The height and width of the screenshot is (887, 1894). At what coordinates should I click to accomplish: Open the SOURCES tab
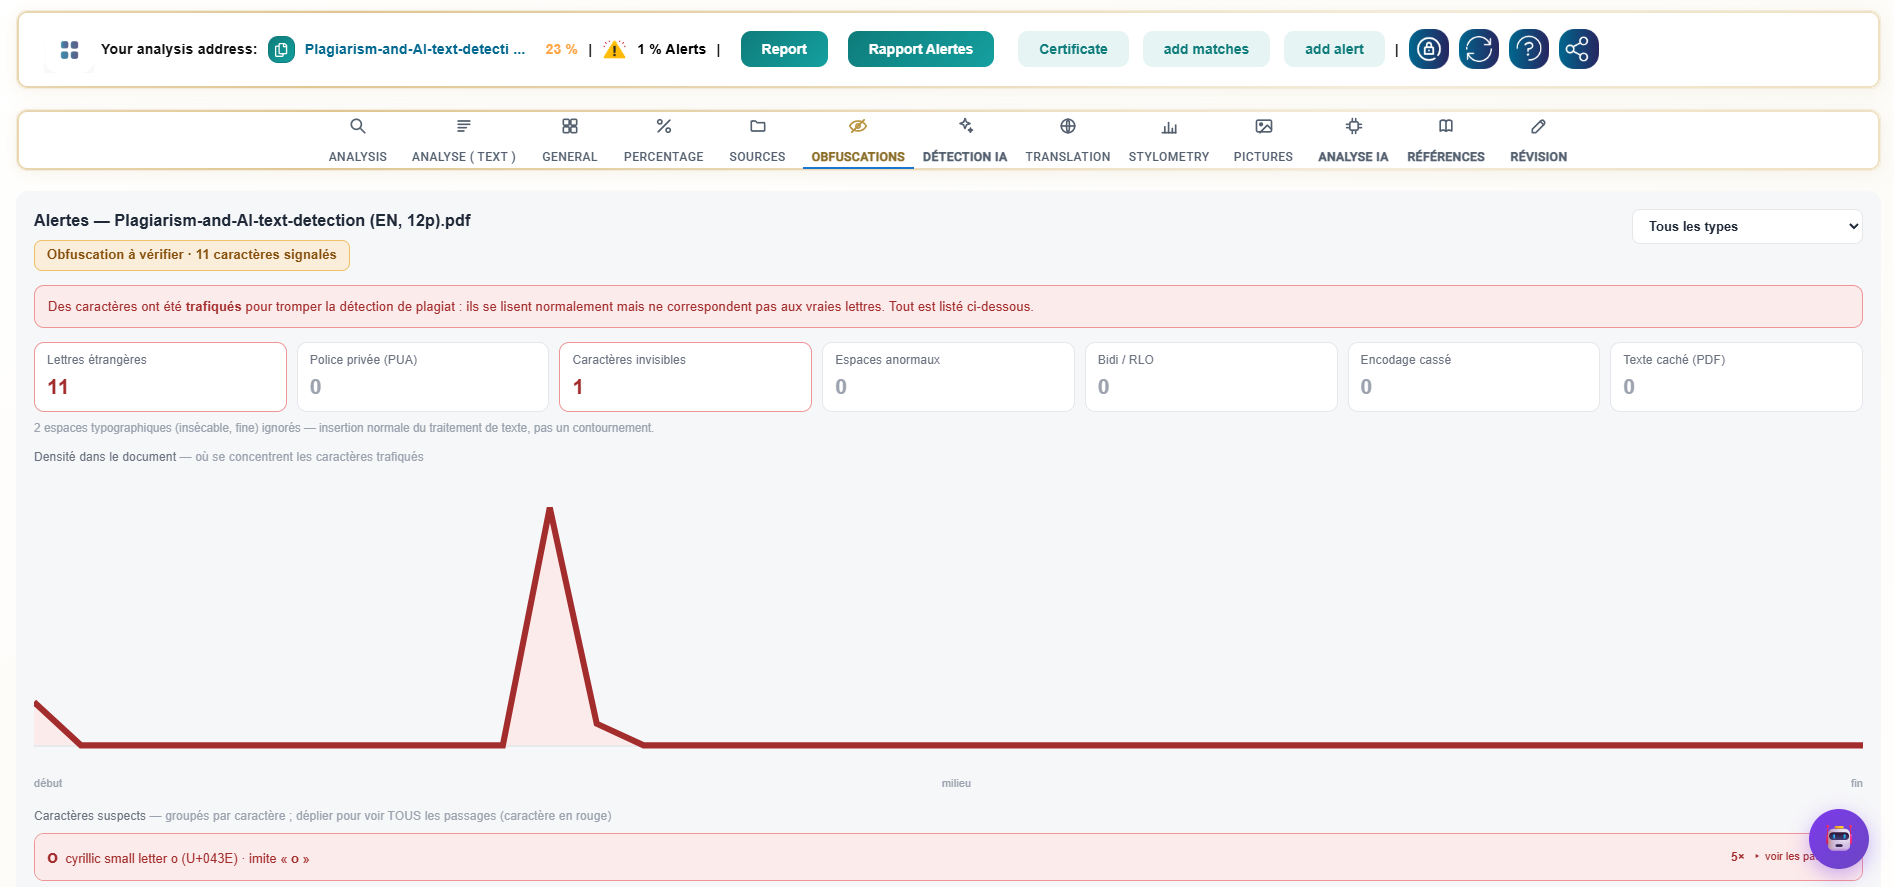point(758,157)
